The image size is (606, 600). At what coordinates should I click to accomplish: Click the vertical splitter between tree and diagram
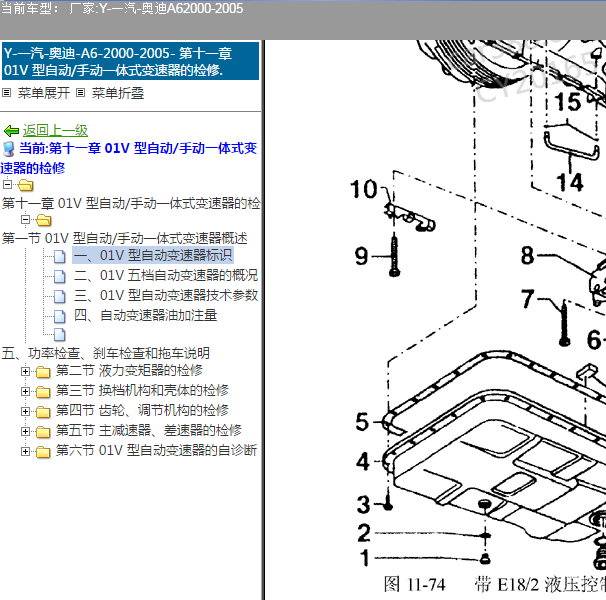pos(263,320)
